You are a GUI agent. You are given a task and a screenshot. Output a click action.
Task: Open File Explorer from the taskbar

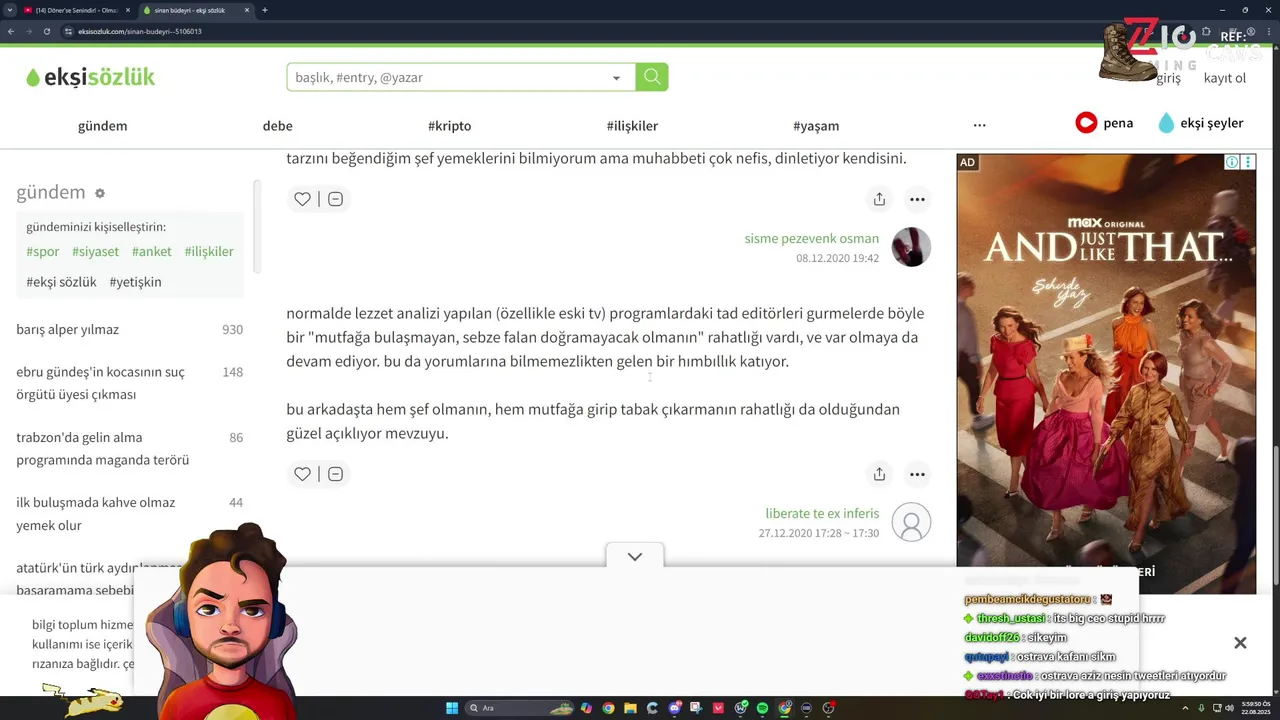630,708
